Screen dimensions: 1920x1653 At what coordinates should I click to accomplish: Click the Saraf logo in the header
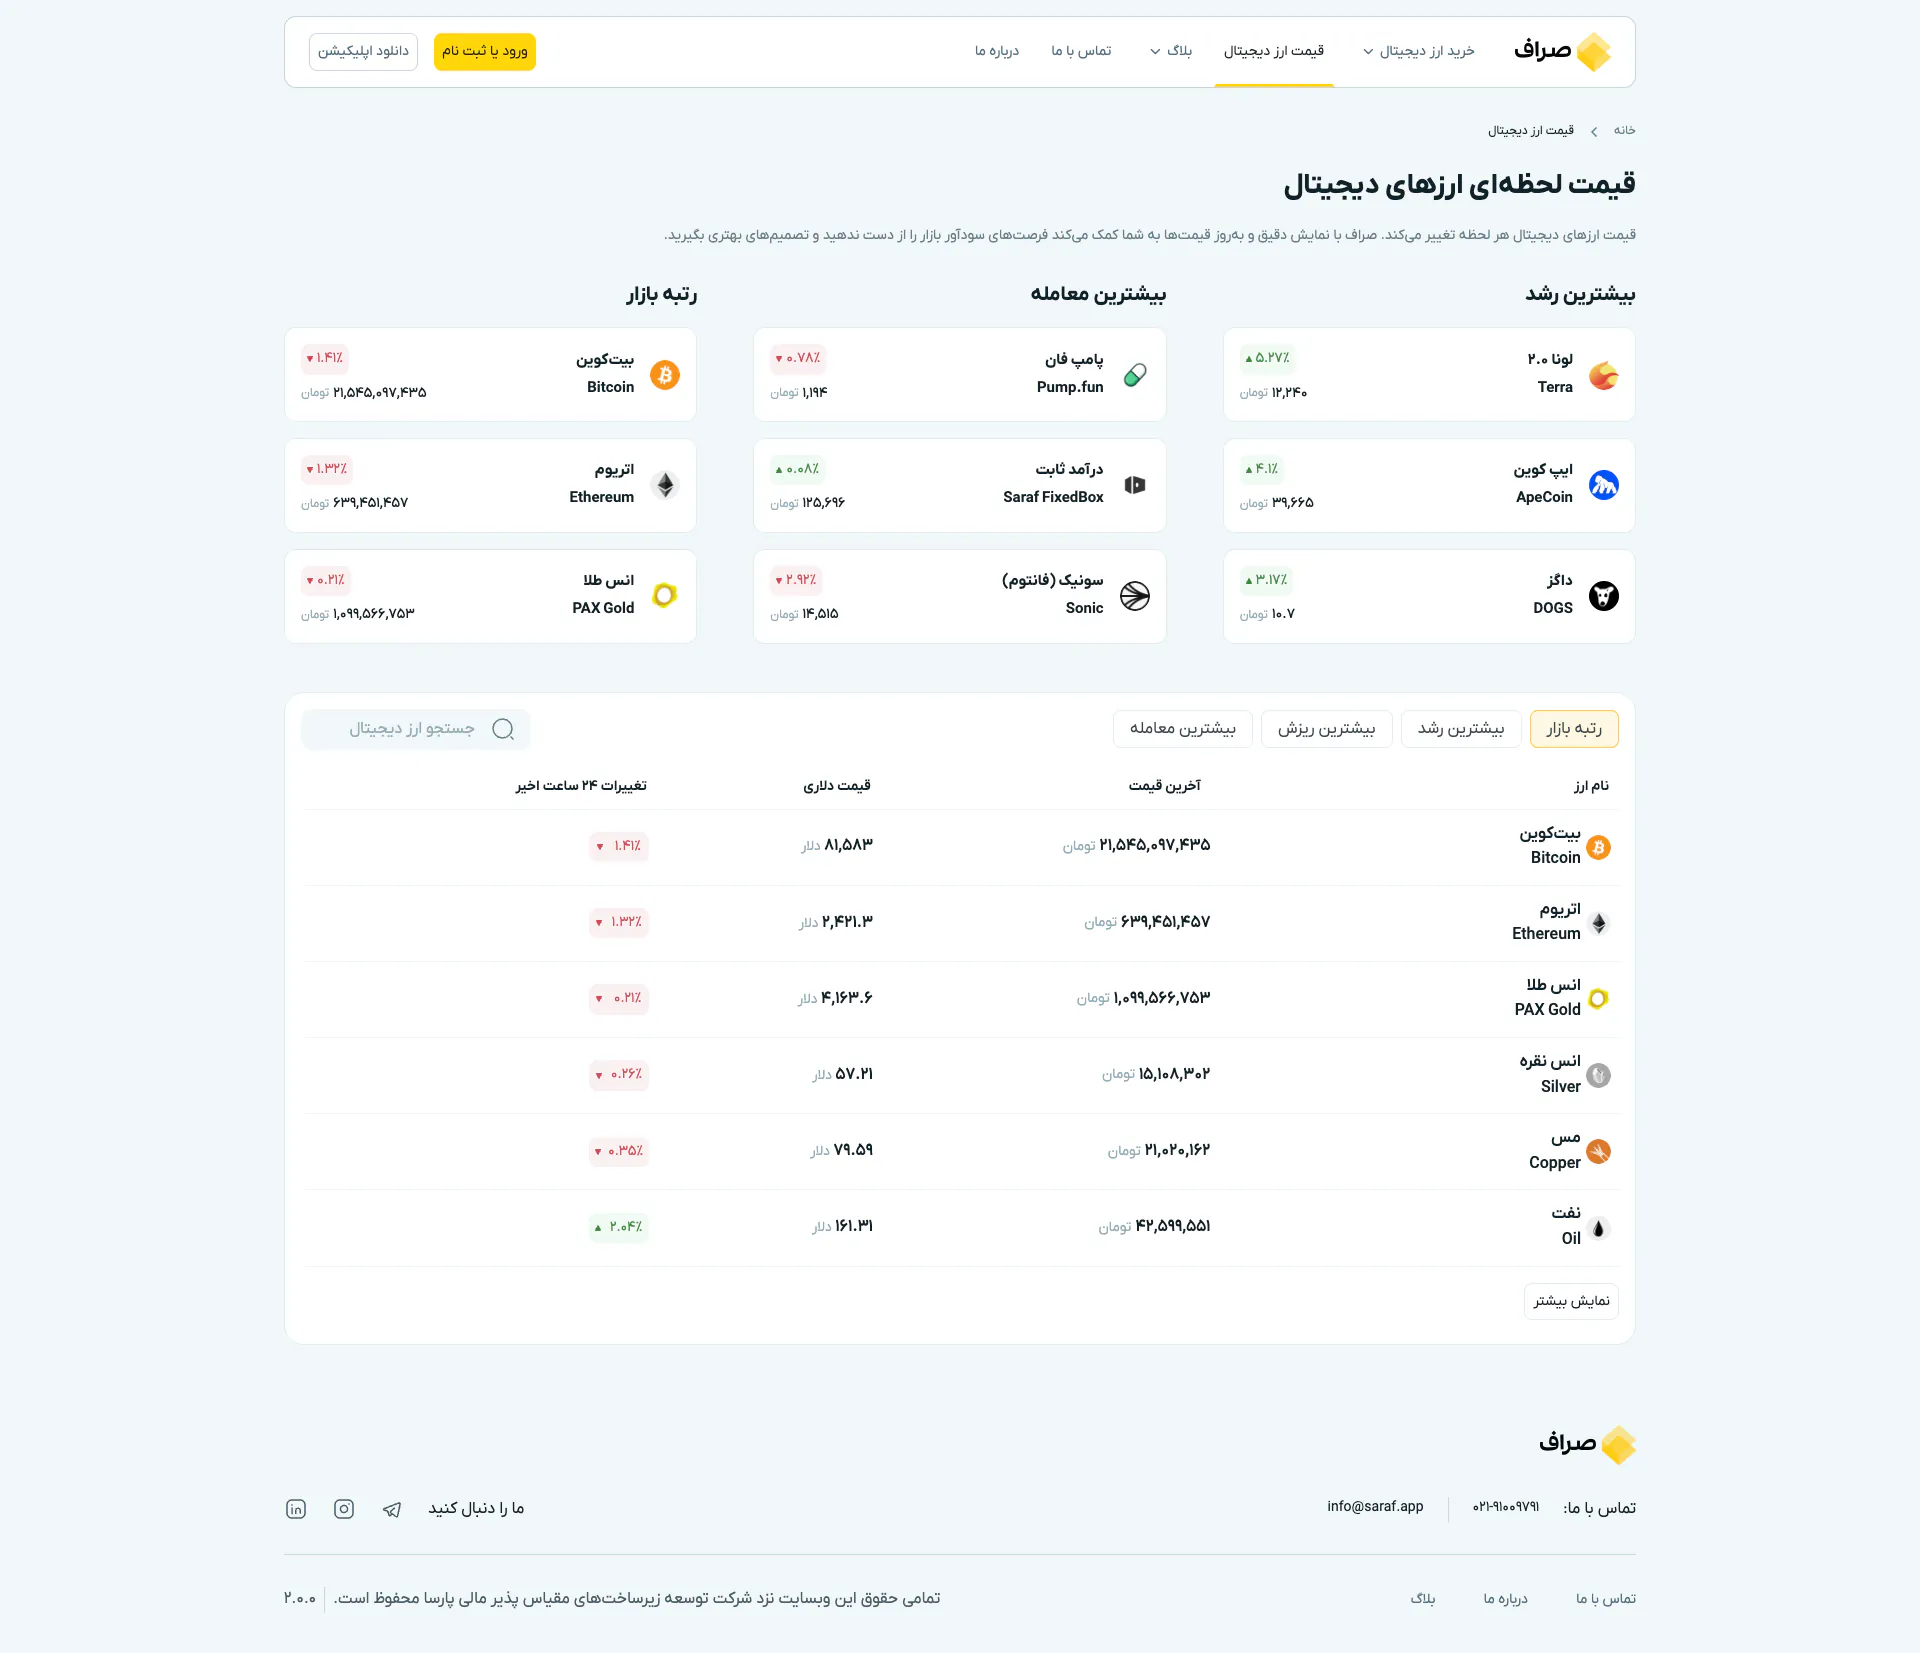tap(1563, 51)
